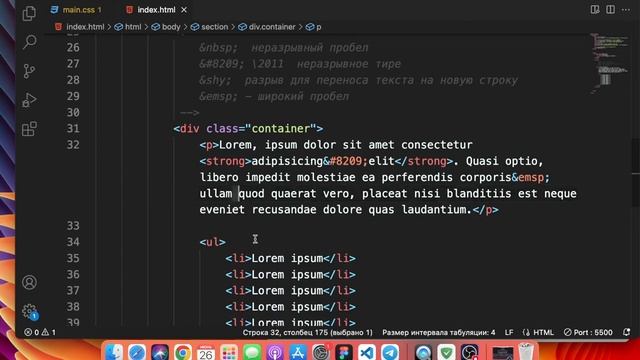The image size is (640, 360).
Task: Open the file compare icon in editor toolbar
Action: 595,9
